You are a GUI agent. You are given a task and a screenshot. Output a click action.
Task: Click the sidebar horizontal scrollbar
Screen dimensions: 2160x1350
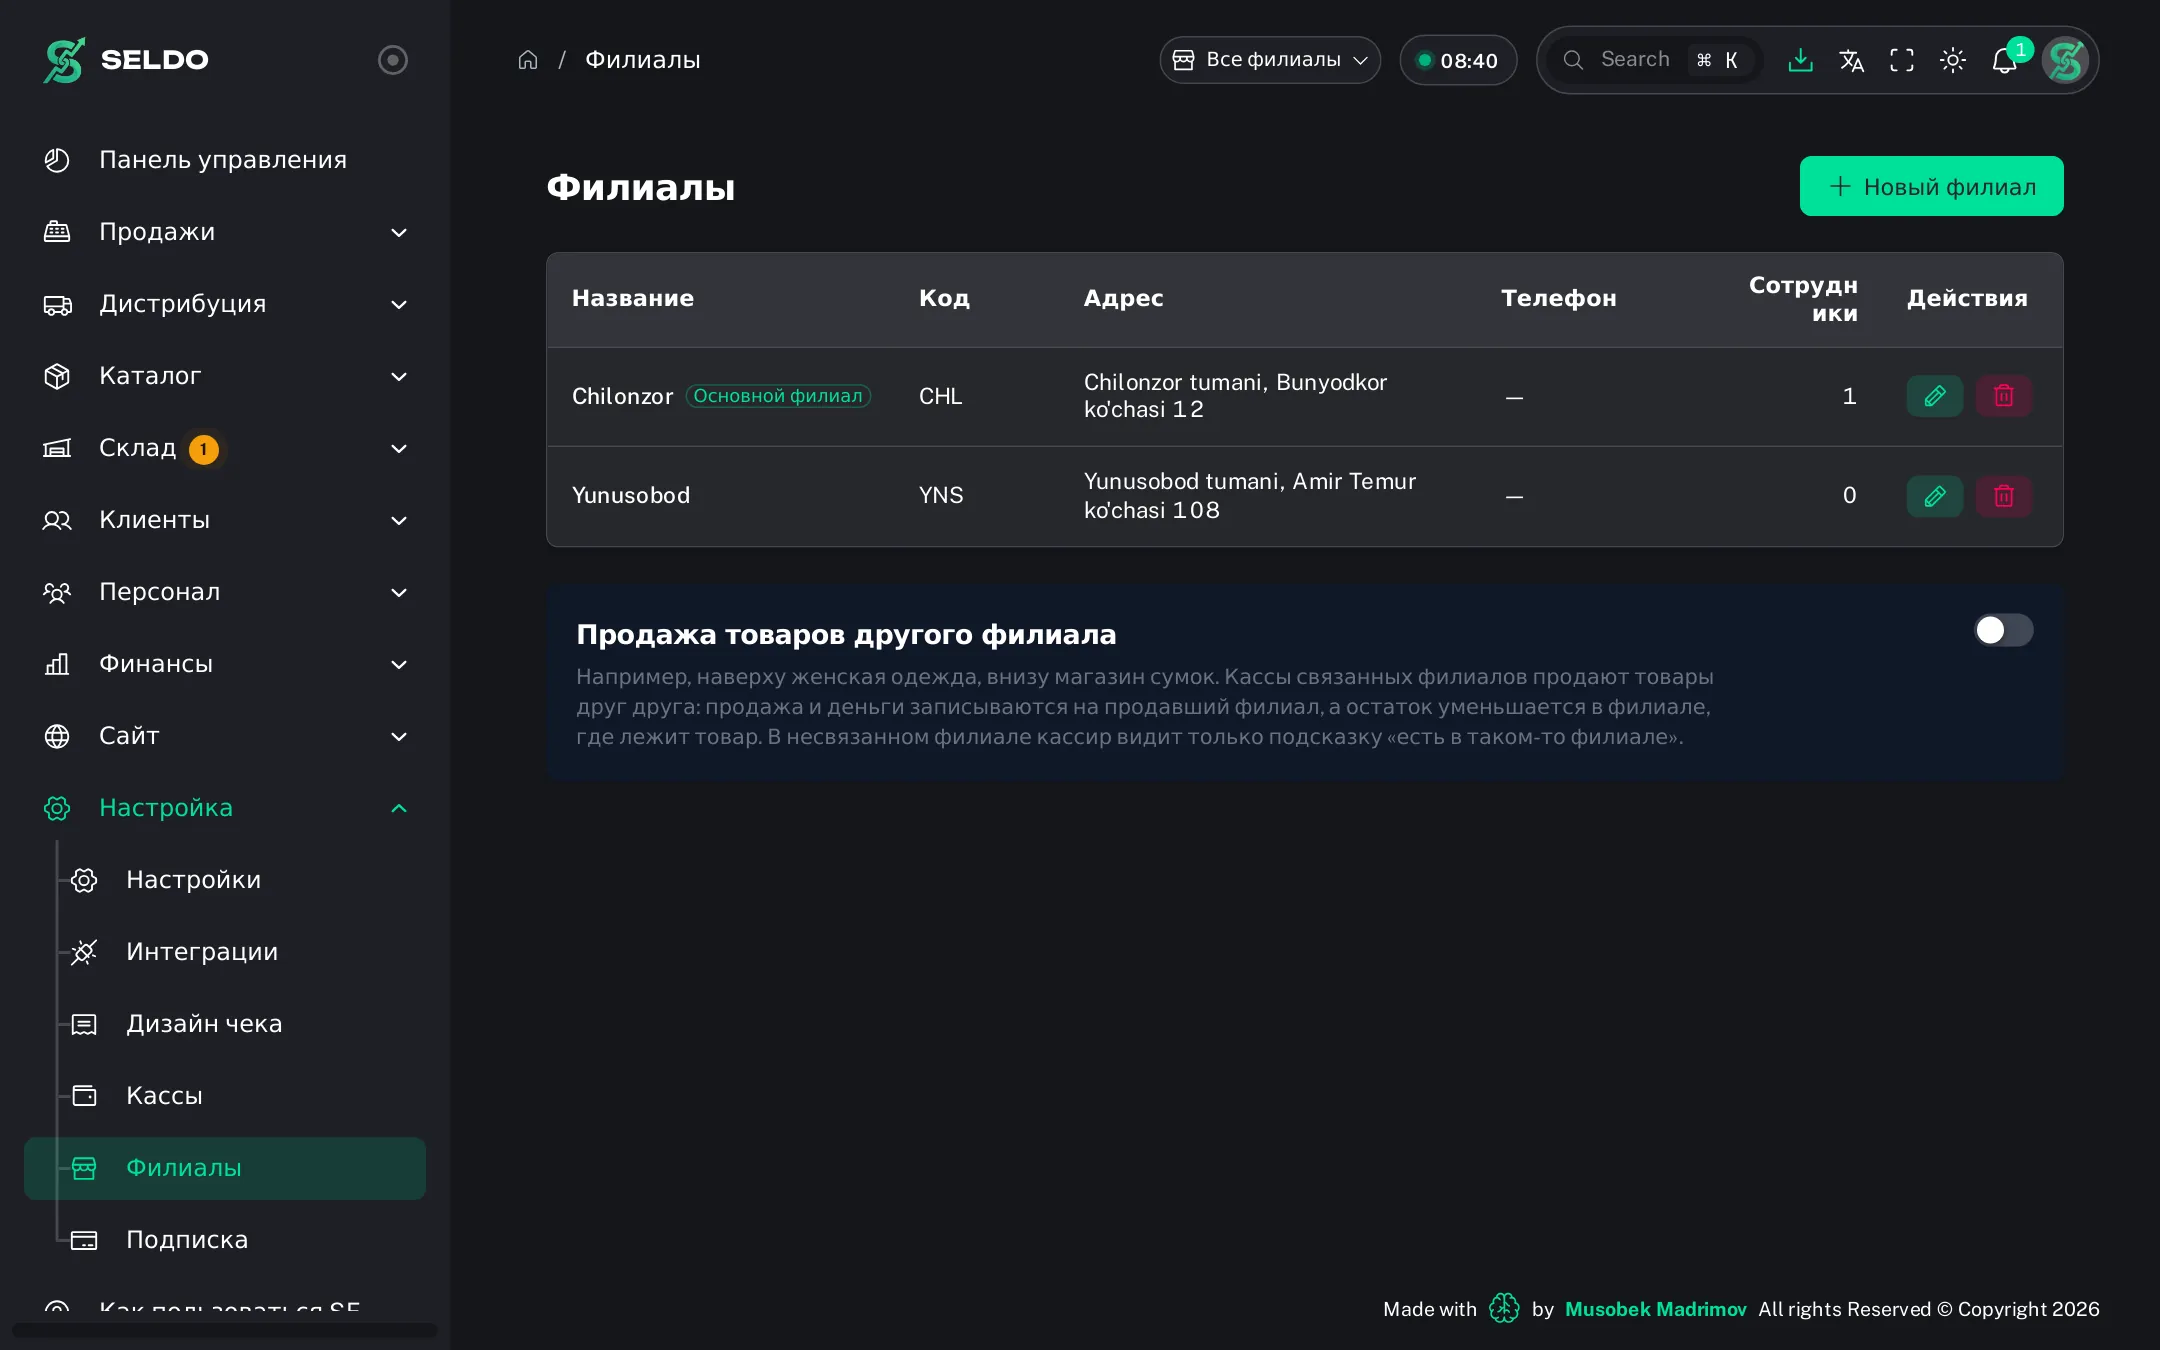coord(225,1330)
